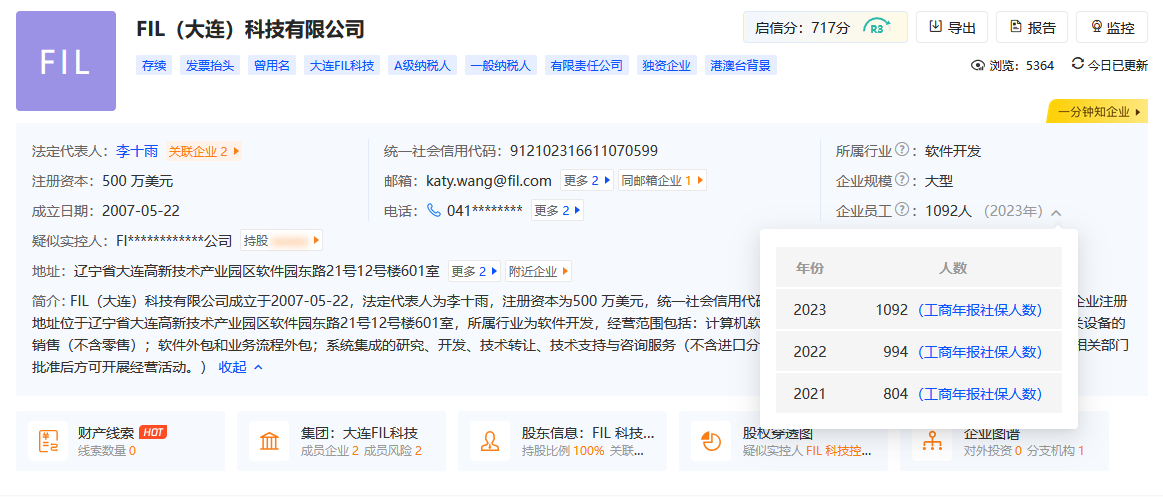This screenshot has width=1163, height=497.
Task: Click the 股东信息 person icon
Action: (x=490, y=441)
